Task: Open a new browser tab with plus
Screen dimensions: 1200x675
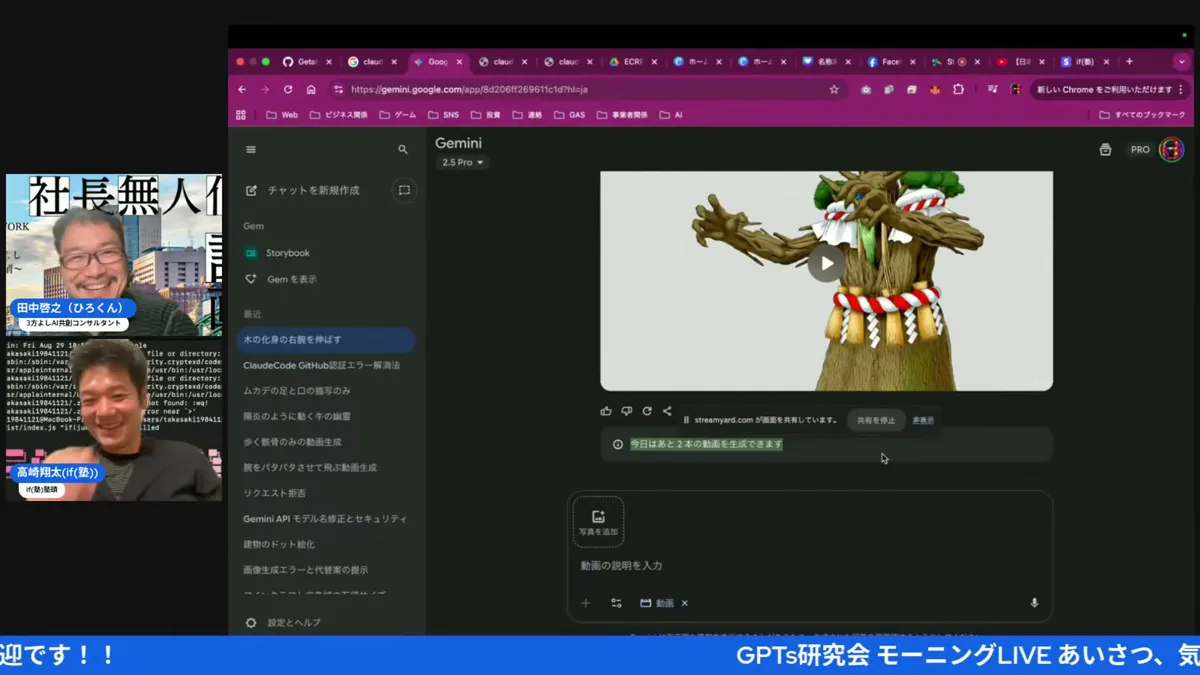Action: click(x=1130, y=62)
